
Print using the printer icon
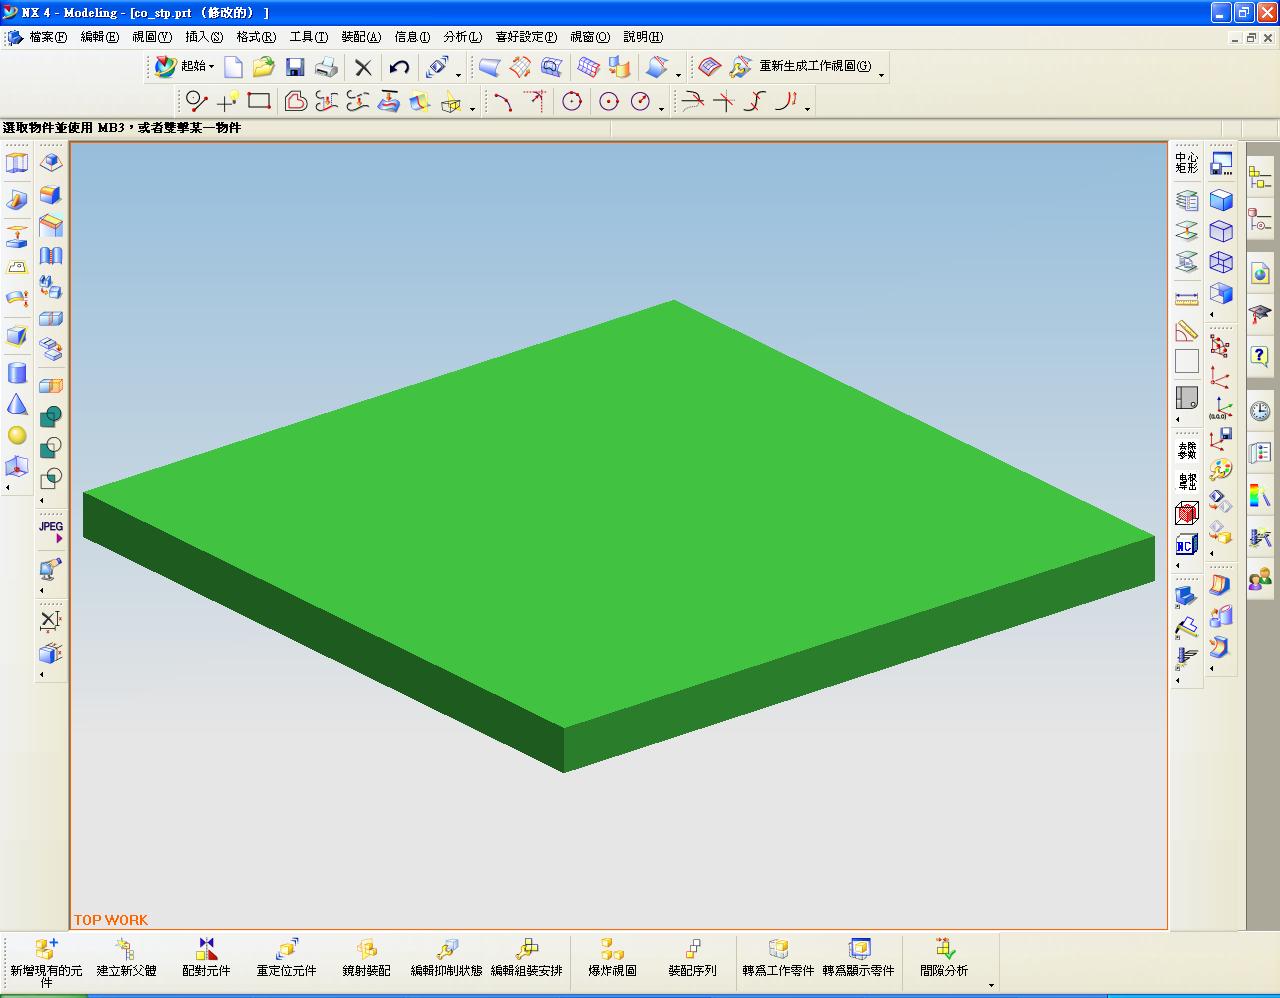point(326,67)
